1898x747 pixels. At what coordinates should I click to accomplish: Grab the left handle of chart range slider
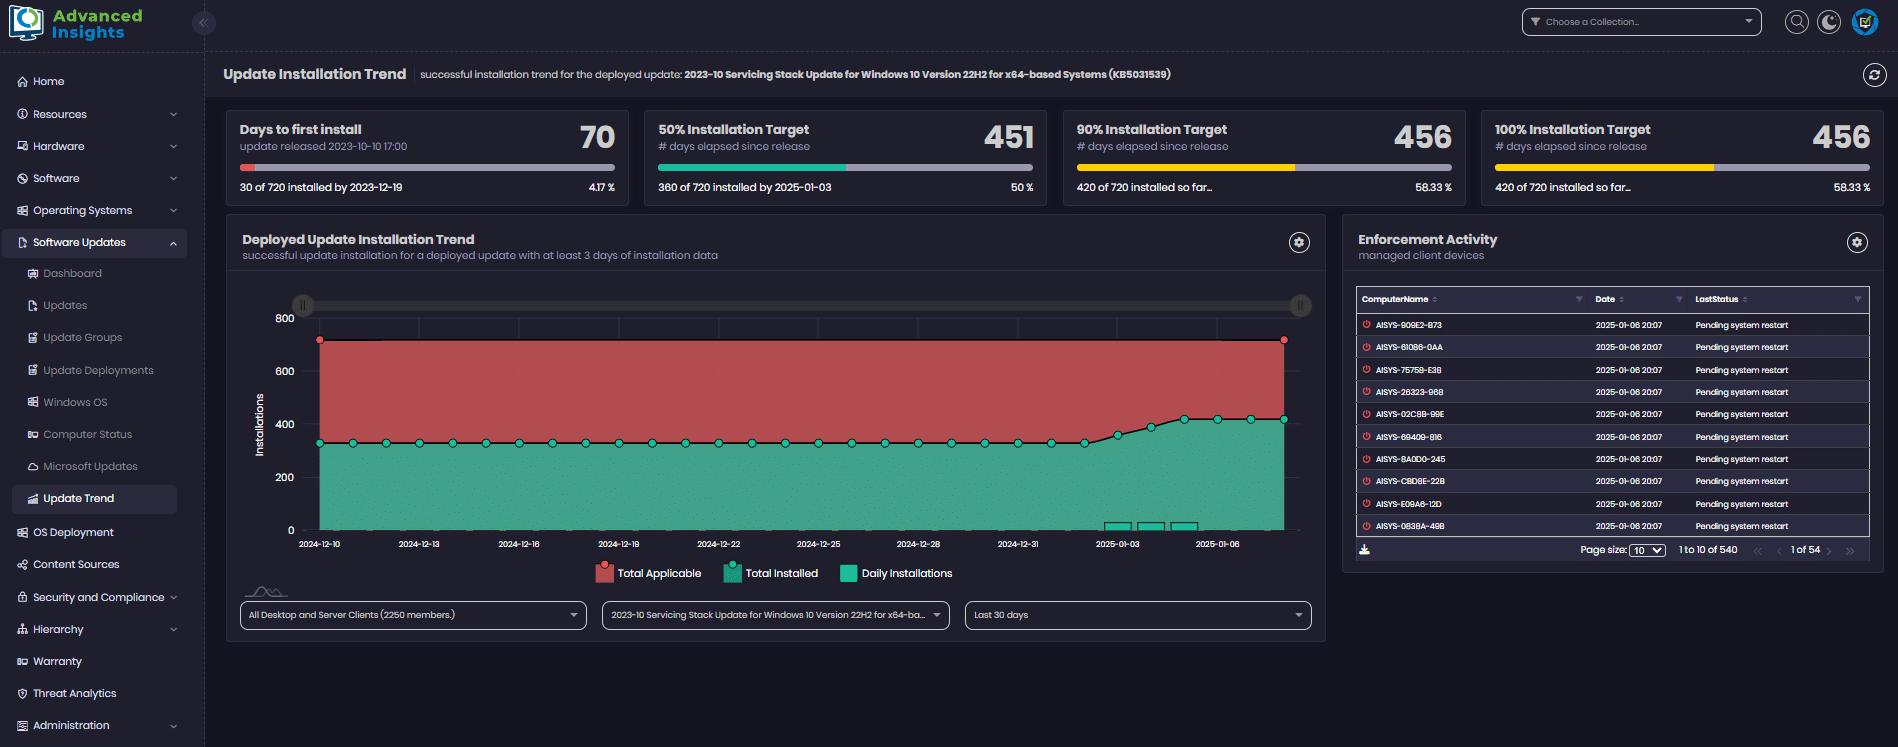click(303, 306)
